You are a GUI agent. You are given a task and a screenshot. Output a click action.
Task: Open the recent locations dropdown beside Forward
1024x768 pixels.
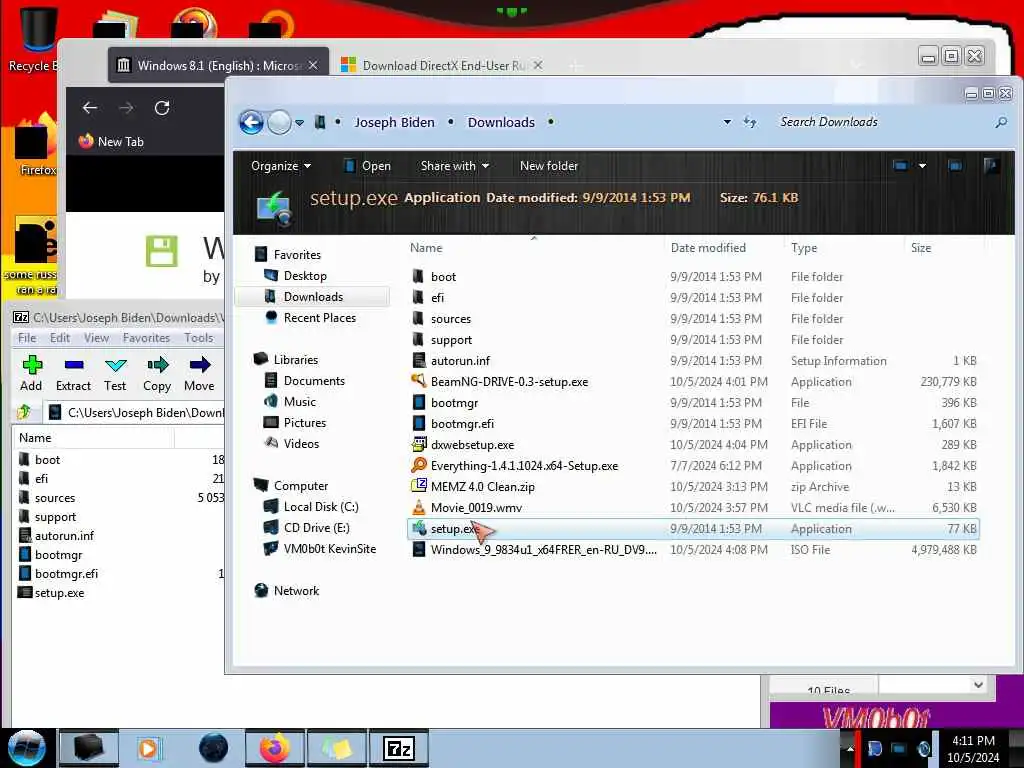(299, 123)
